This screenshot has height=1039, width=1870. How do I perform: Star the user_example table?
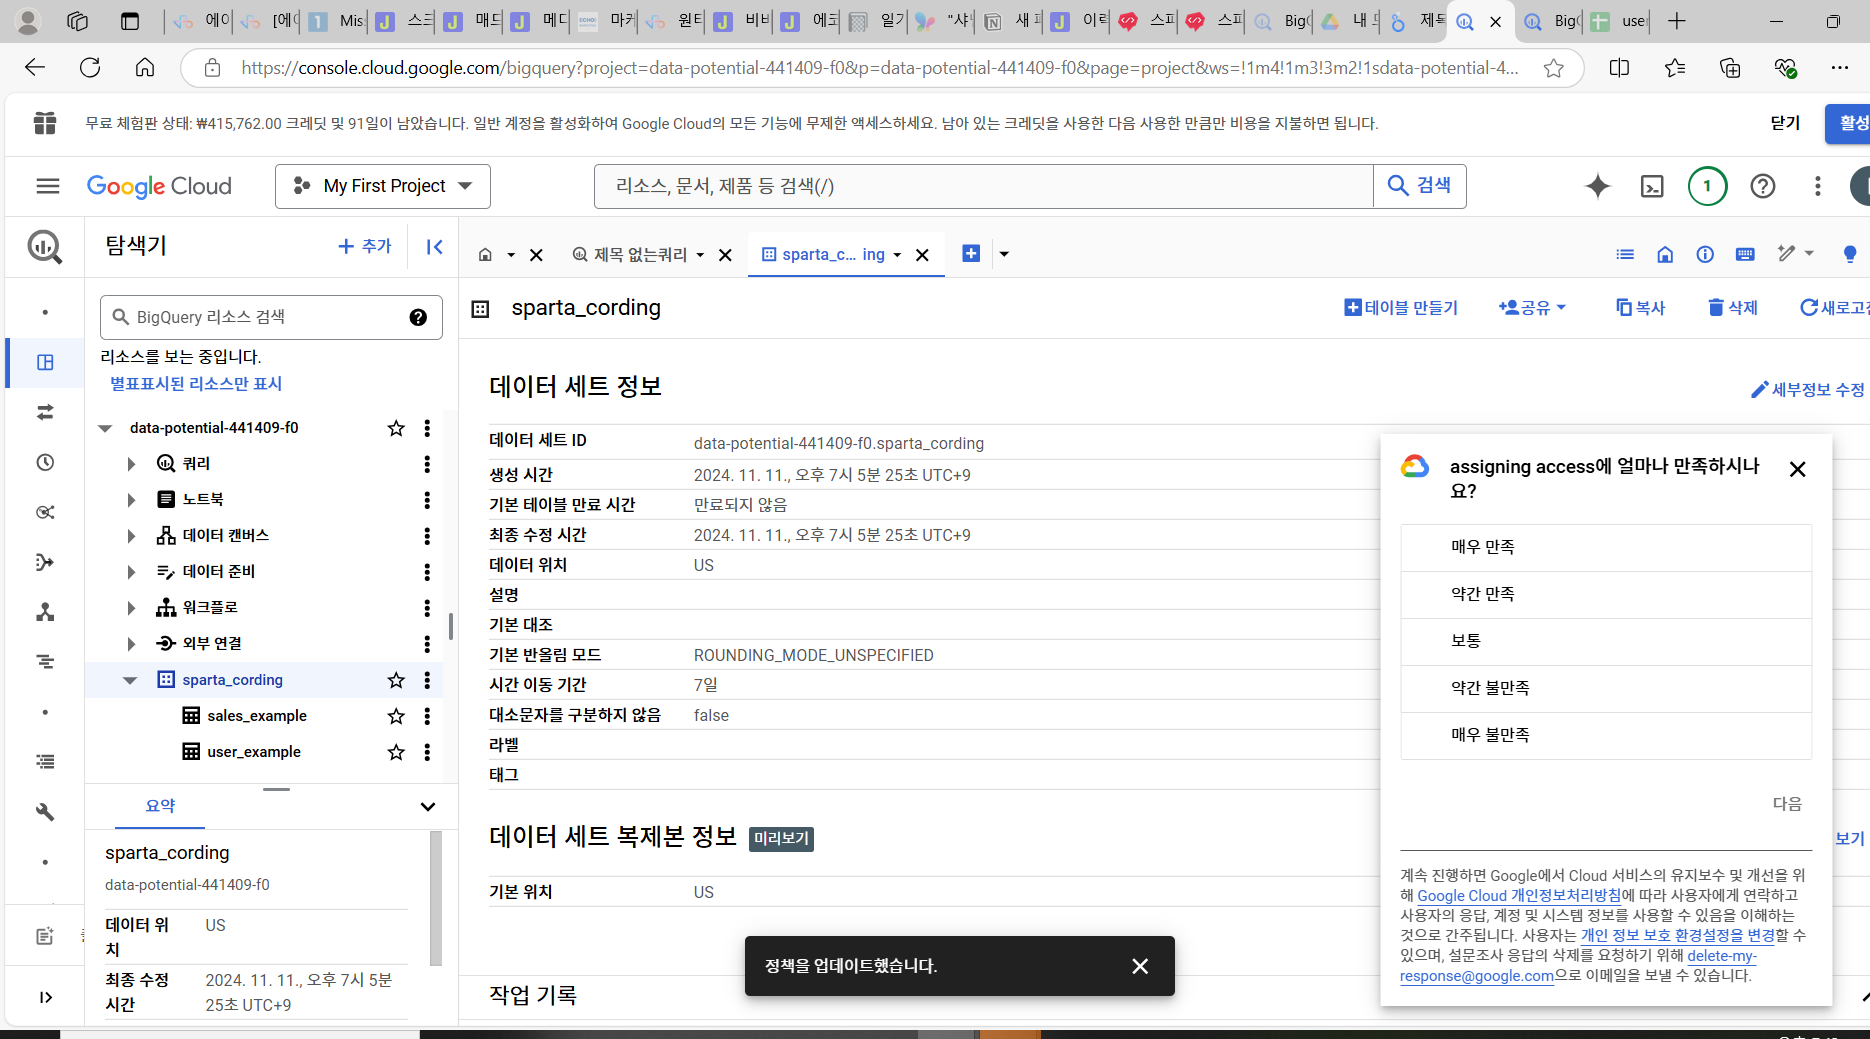(x=396, y=752)
